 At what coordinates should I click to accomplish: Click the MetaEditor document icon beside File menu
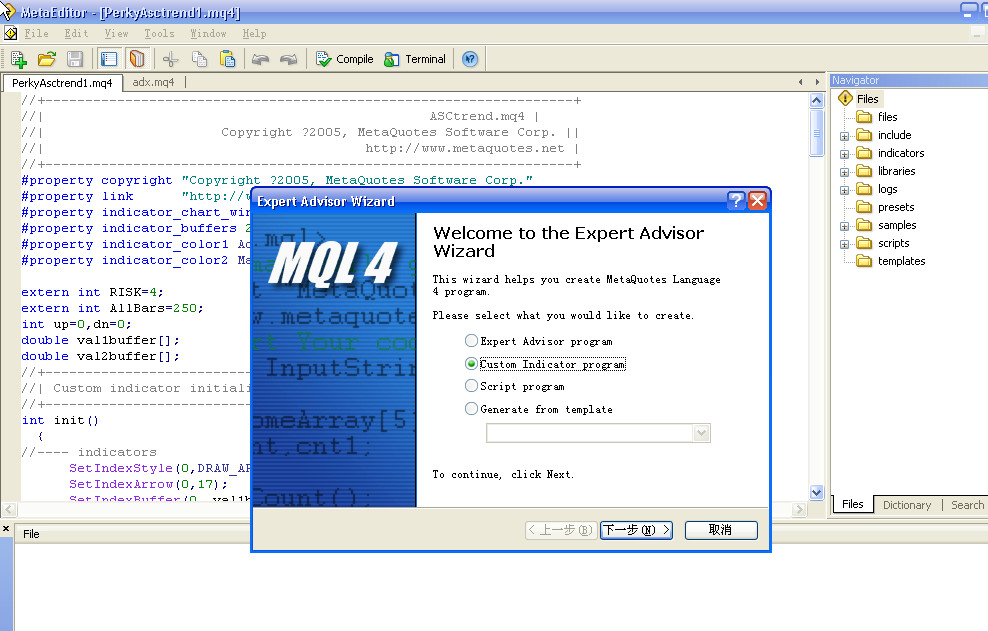click(x=11, y=33)
